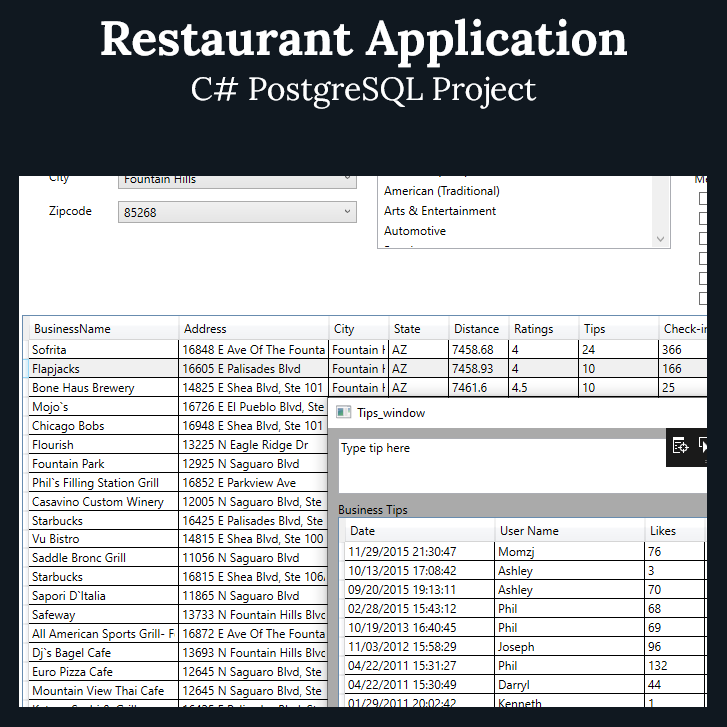Sort tips by Date column header
This screenshot has height=727, width=727.
pyautogui.click(x=420, y=530)
